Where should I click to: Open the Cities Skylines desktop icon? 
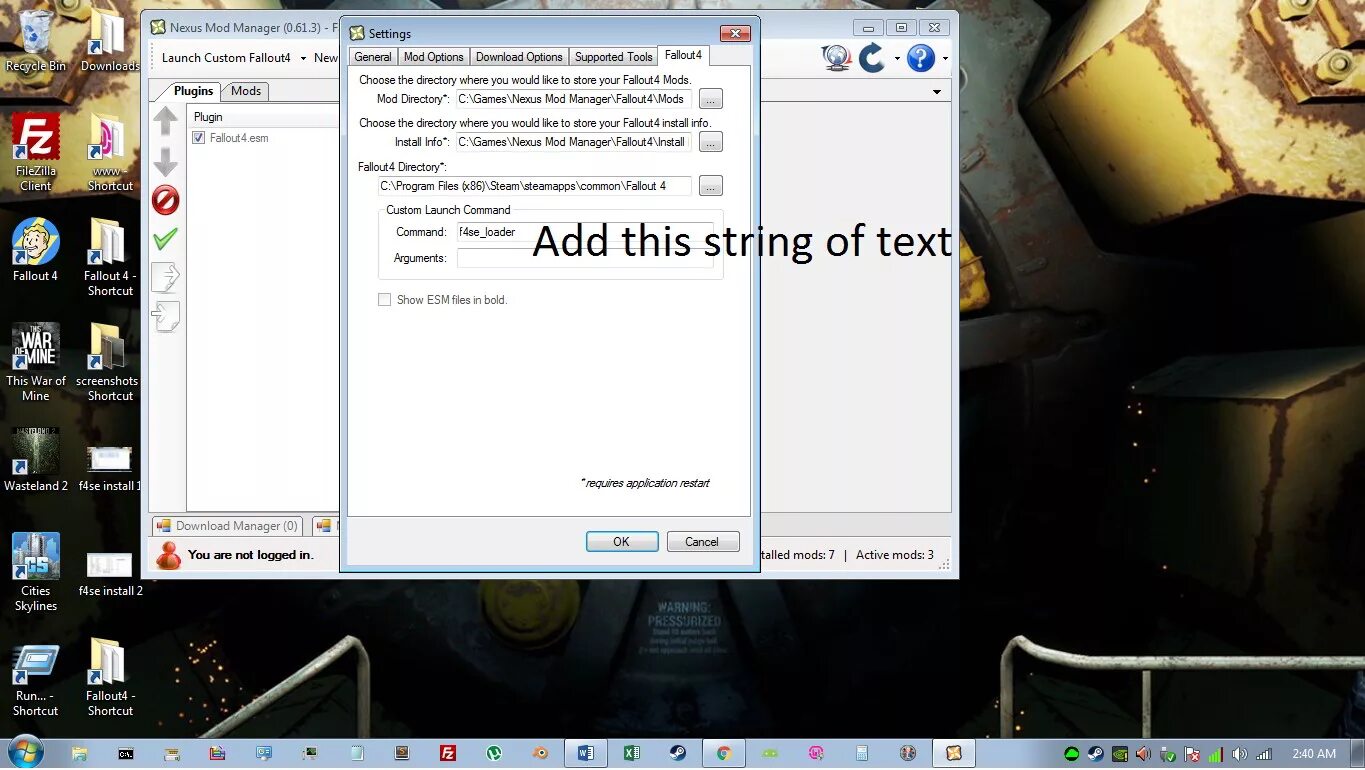click(x=36, y=572)
